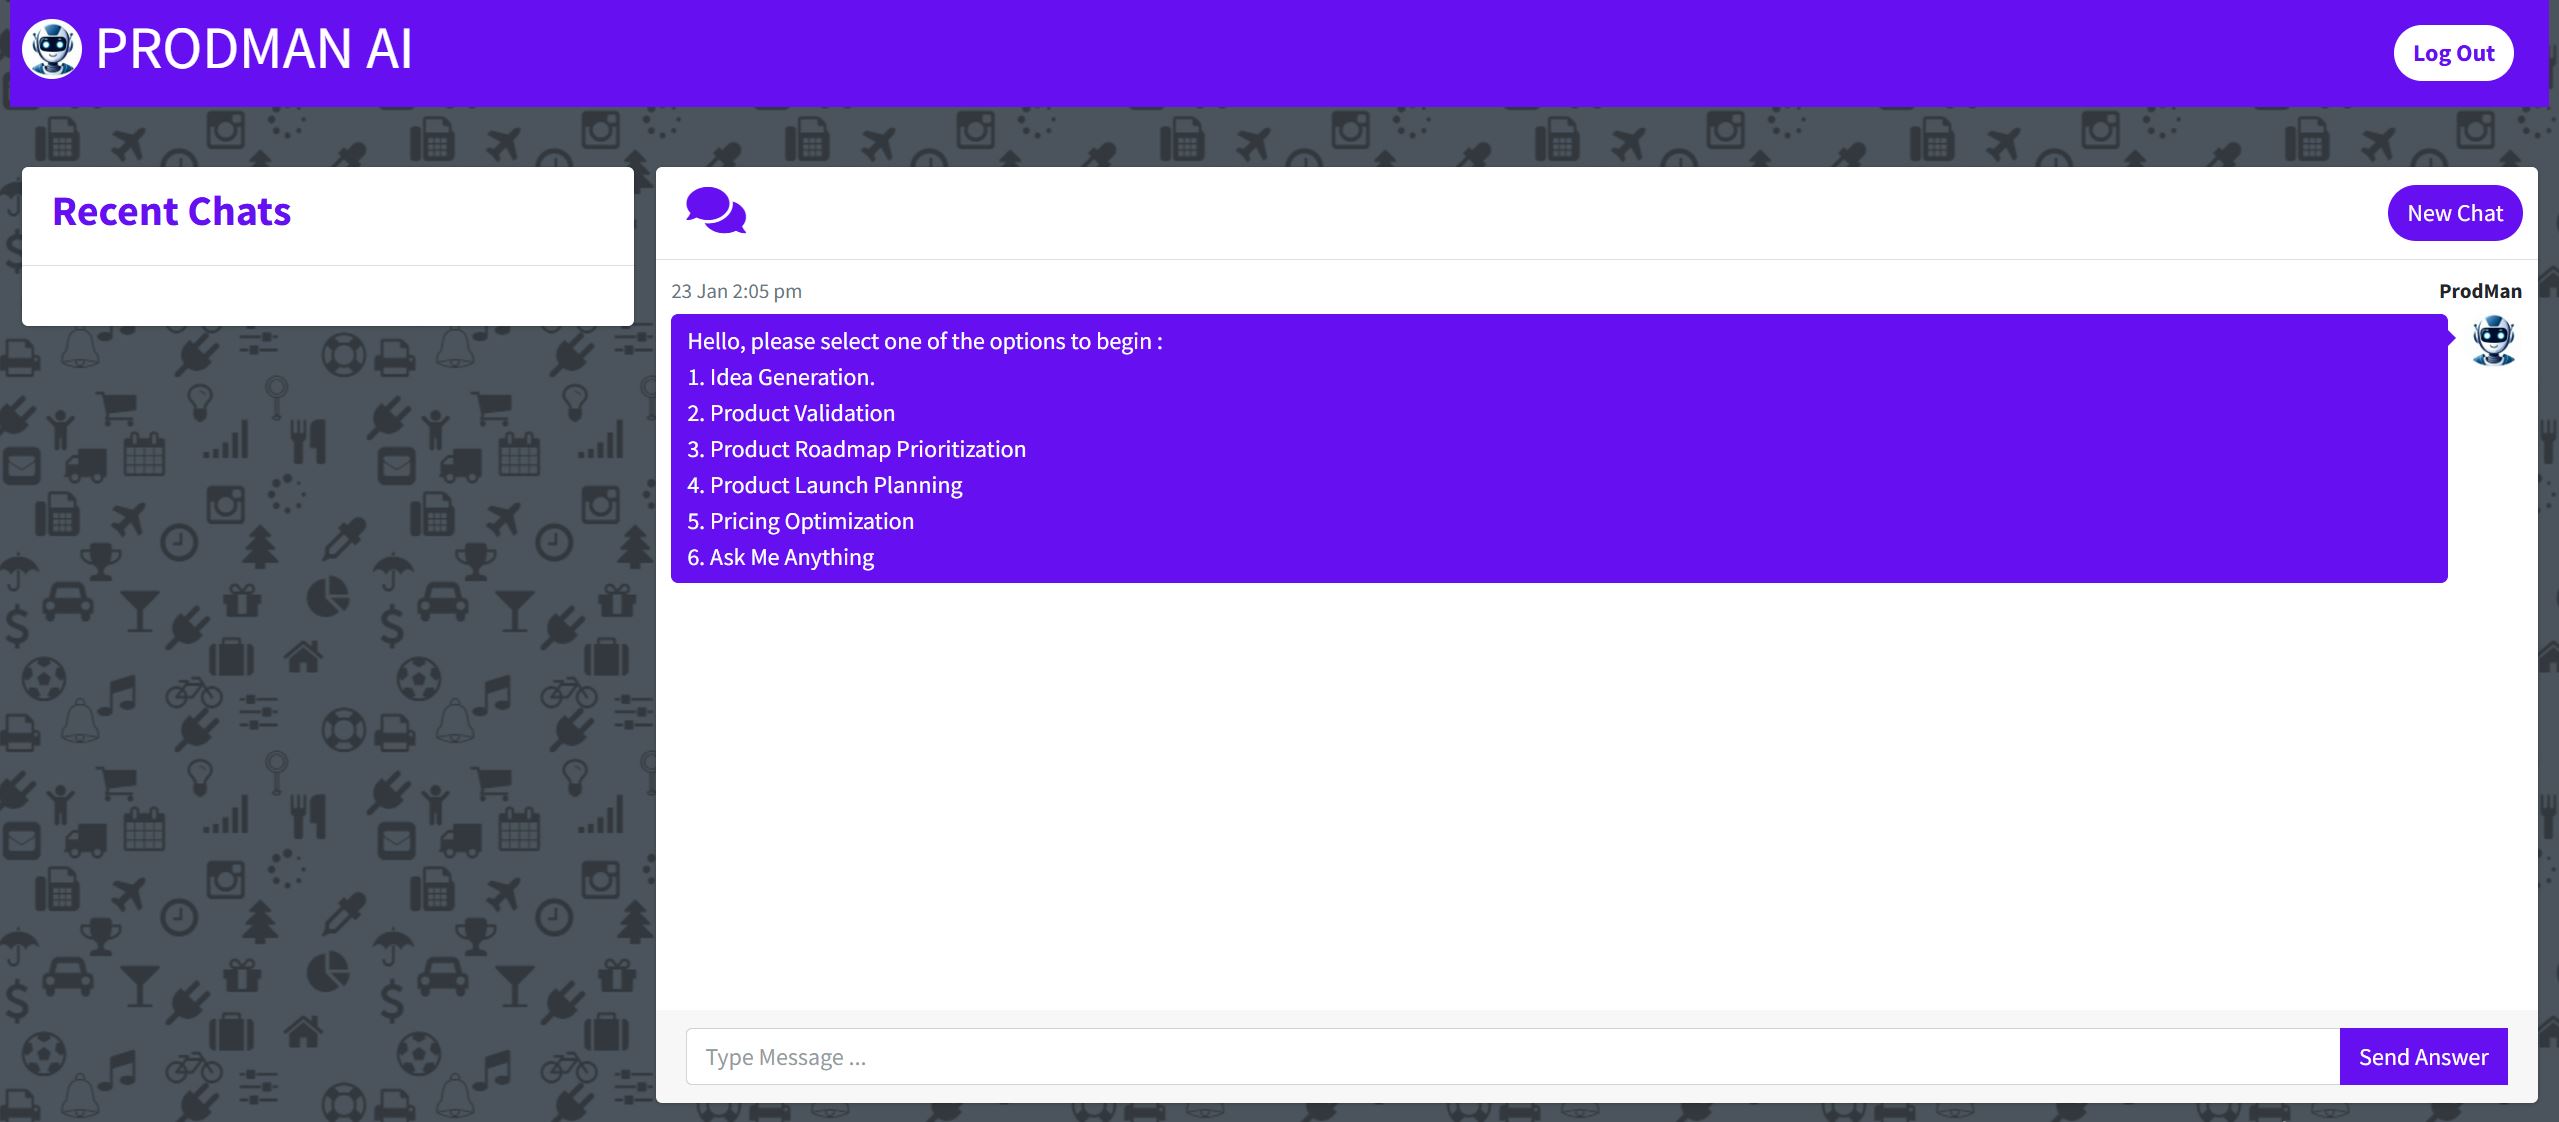Viewport: 2559px width, 1122px height.
Task: Click the Ask Me Anything option line
Action: point(791,557)
